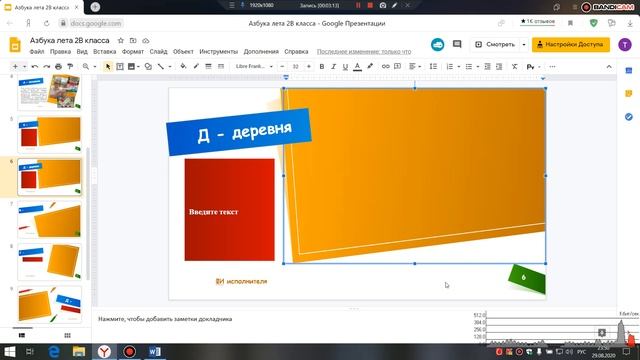
Task: Open the toolbar's More options ellipsis
Action: (552, 67)
